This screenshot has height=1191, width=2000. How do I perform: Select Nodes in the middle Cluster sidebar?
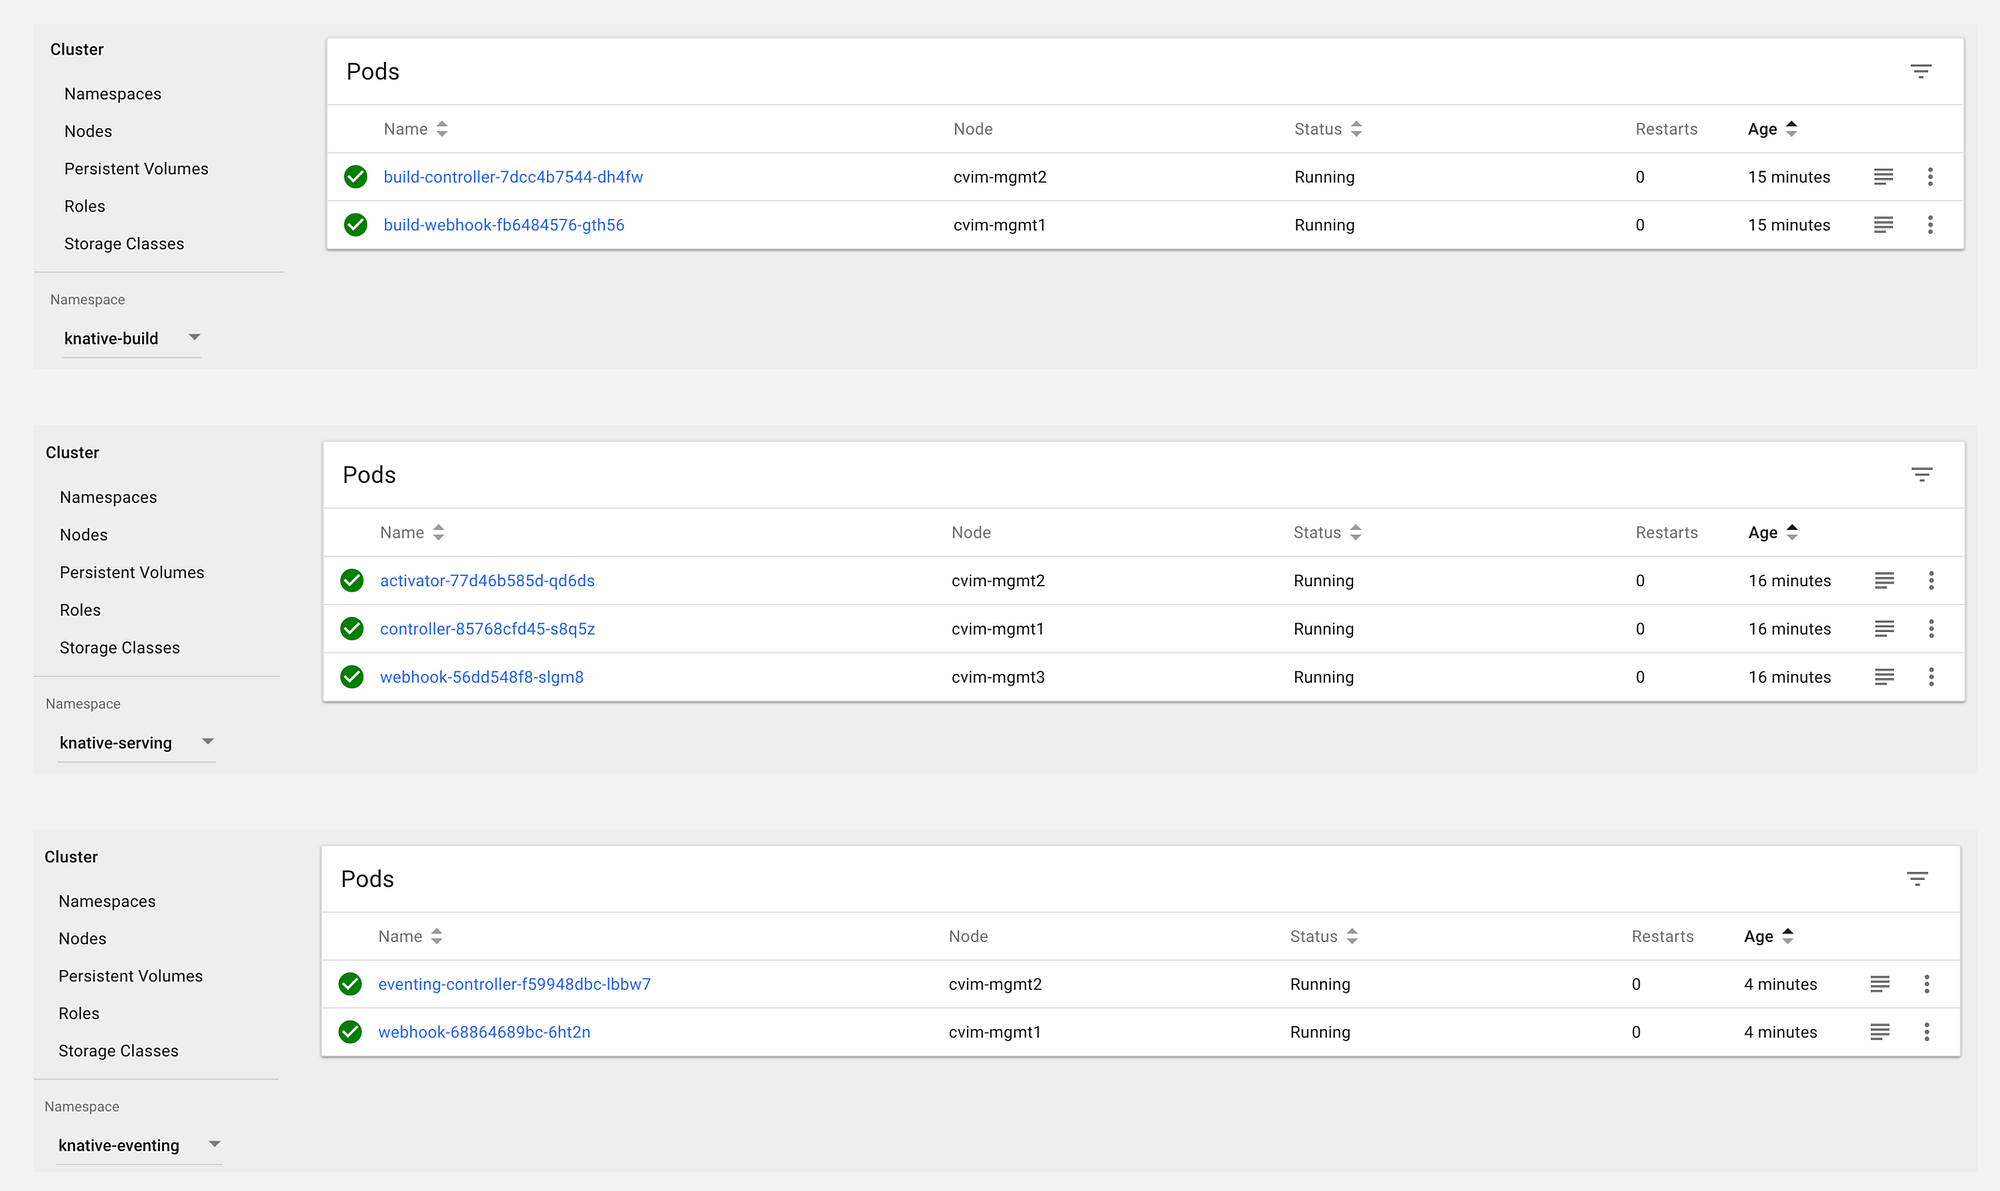click(x=83, y=535)
